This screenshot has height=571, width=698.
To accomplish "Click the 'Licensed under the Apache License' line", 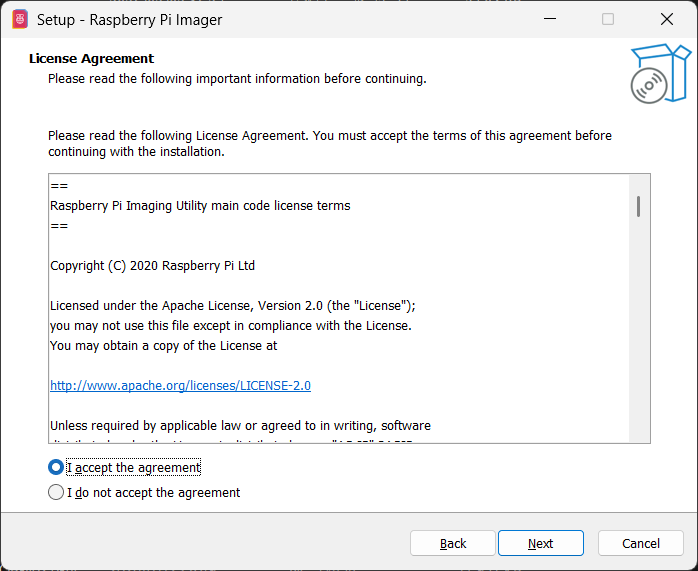I will point(232,306).
